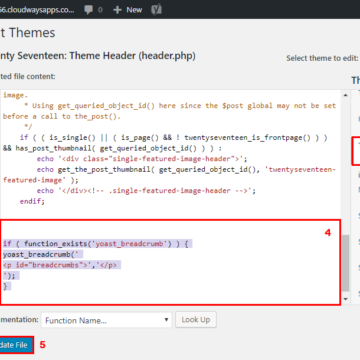
Task: Click the comment count number 0
Action: (x=100, y=10)
